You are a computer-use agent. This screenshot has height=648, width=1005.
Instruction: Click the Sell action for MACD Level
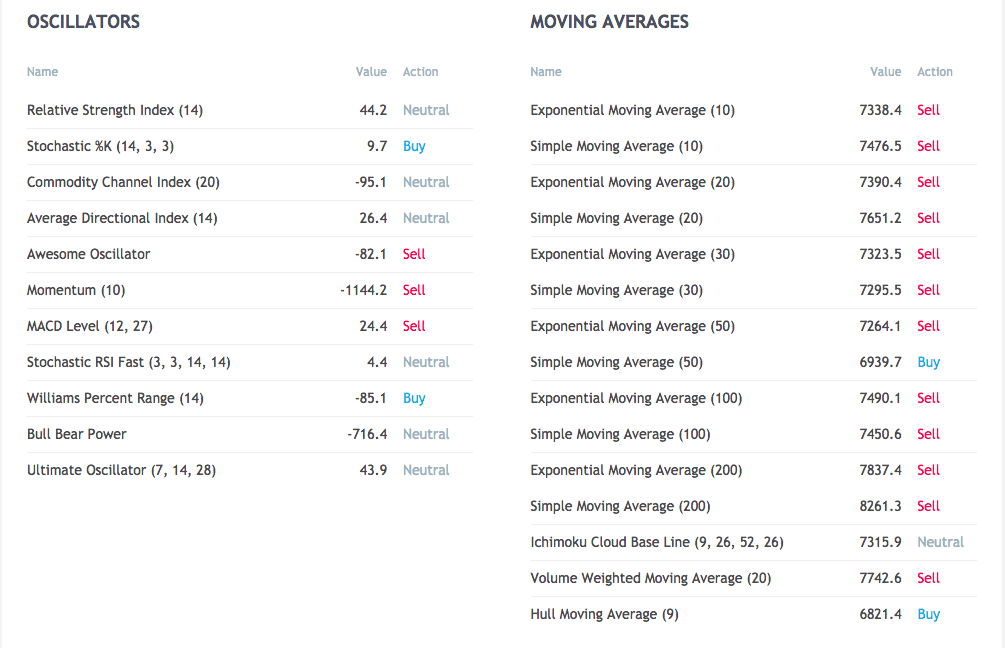coord(414,326)
